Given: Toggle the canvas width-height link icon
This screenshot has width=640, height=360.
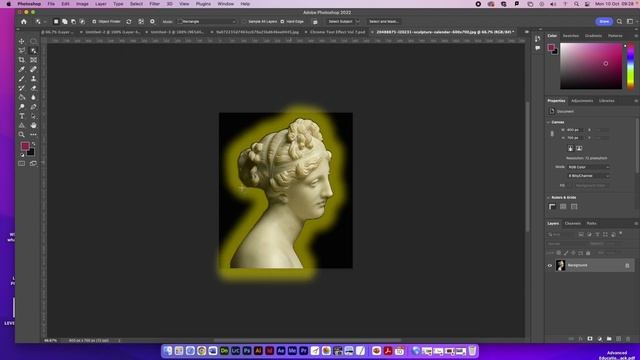Looking at the screenshot, I should pyautogui.click(x=552, y=133).
